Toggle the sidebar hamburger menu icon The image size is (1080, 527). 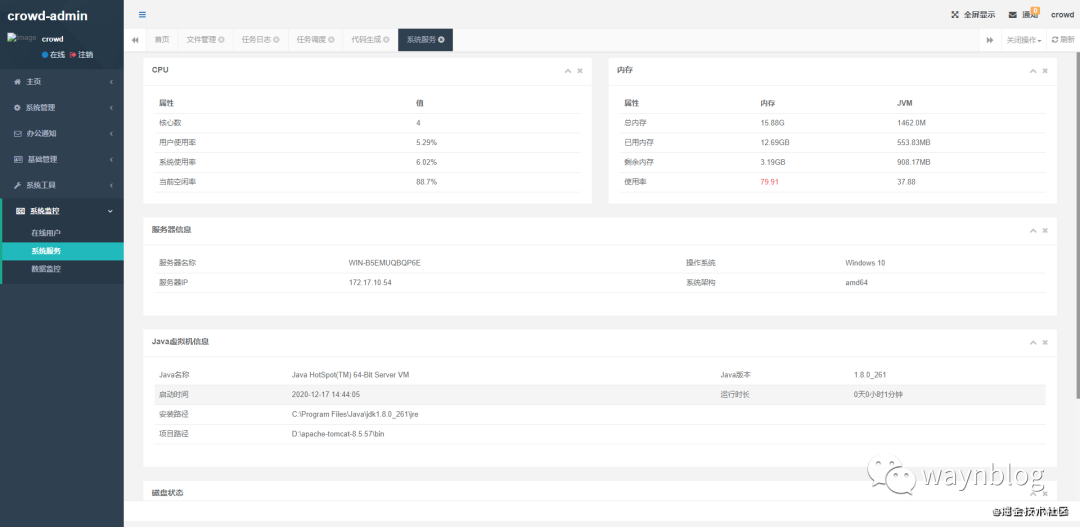pyautogui.click(x=142, y=14)
